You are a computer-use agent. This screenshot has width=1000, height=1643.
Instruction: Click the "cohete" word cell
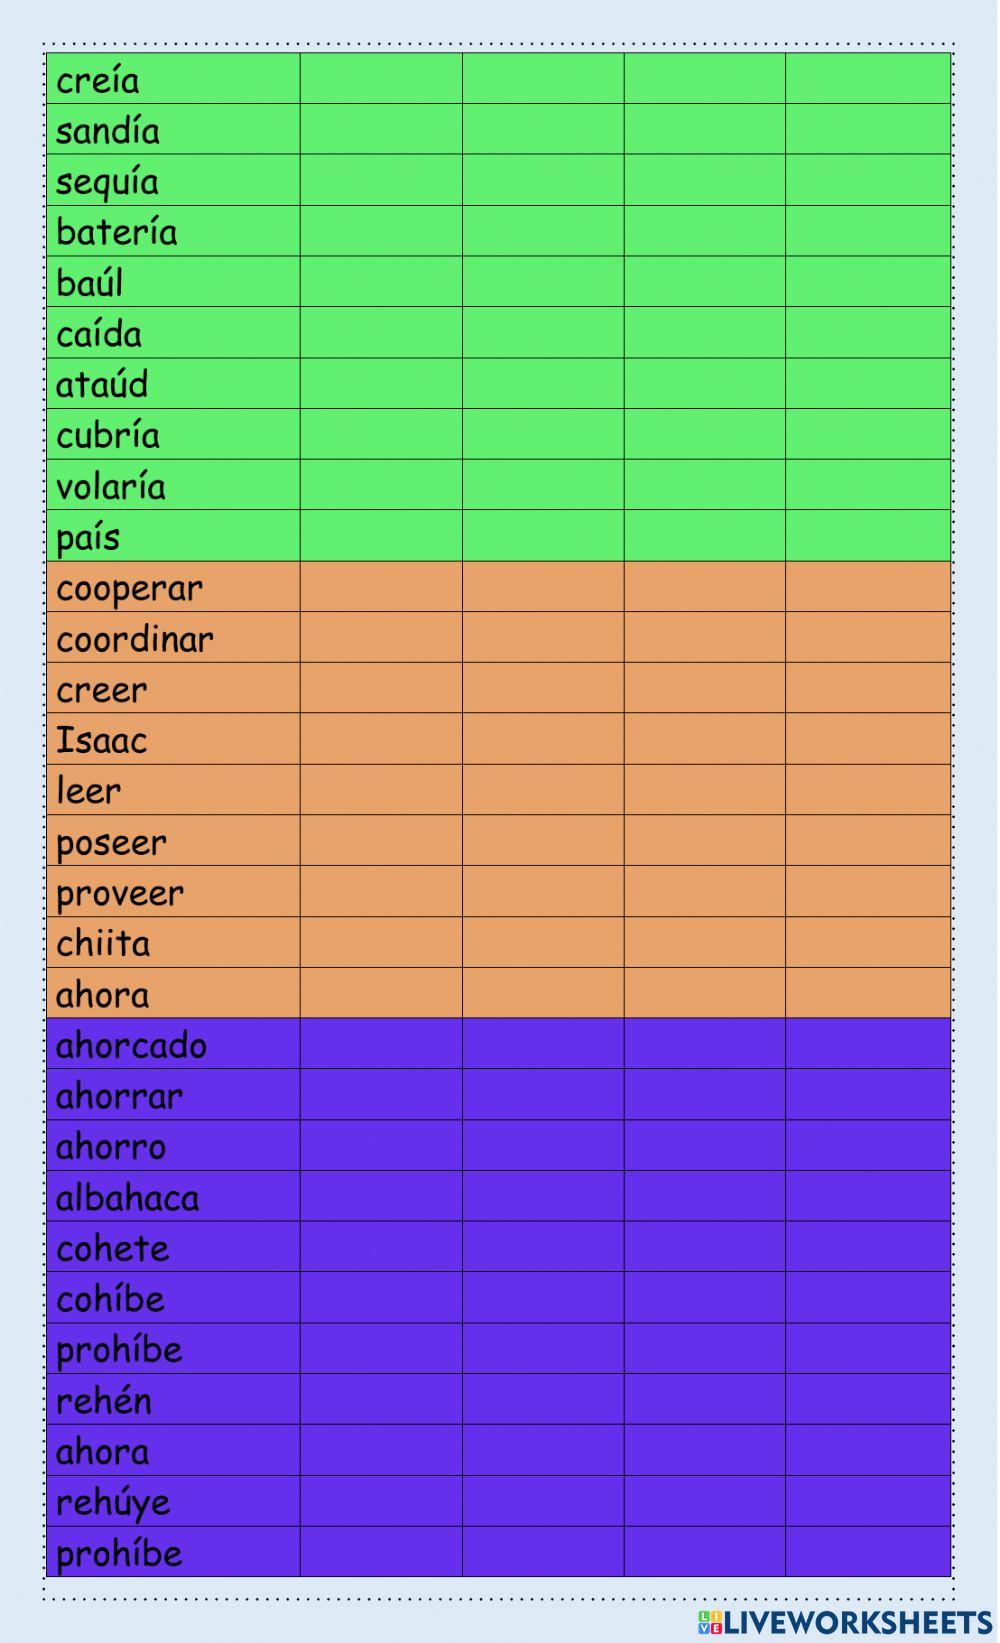click(113, 1248)
